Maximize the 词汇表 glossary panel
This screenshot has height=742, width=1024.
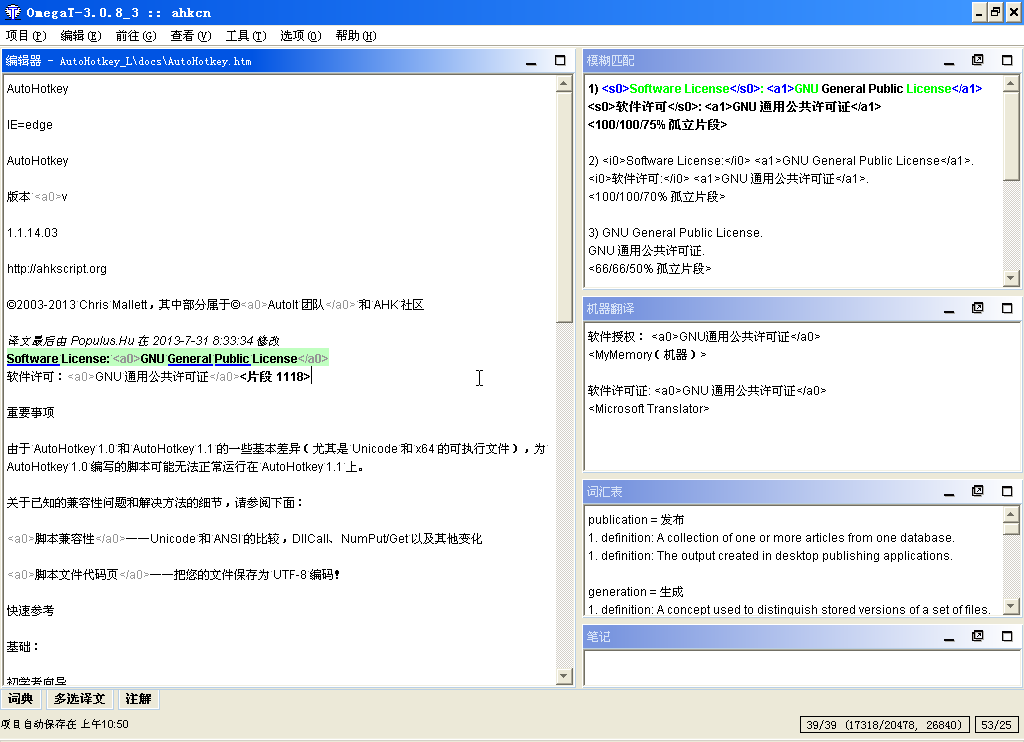[1006, 491]
